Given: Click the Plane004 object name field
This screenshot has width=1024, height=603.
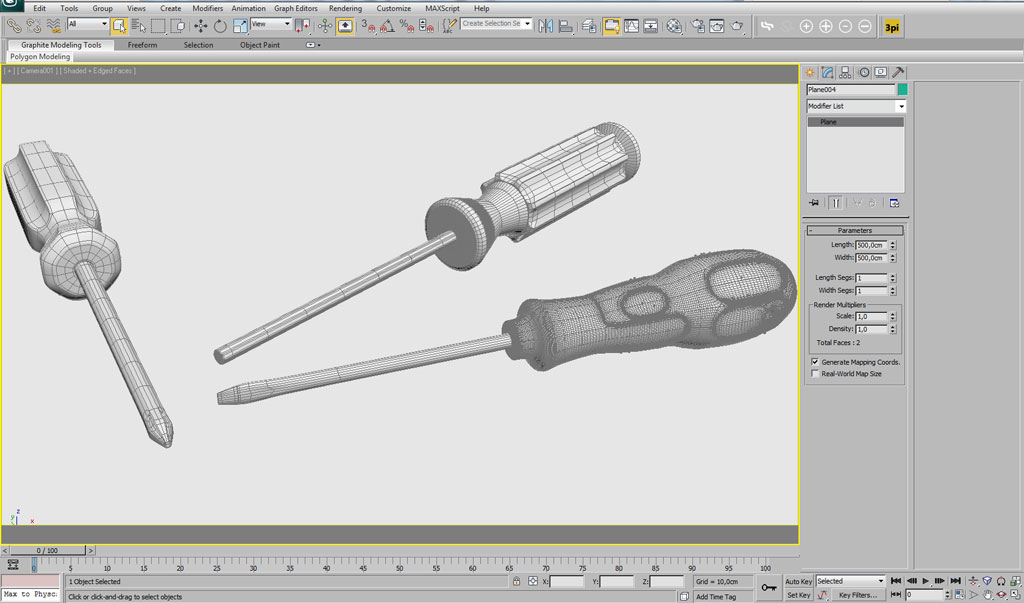Looking at the screenshot, I should (x=850, y=90).
